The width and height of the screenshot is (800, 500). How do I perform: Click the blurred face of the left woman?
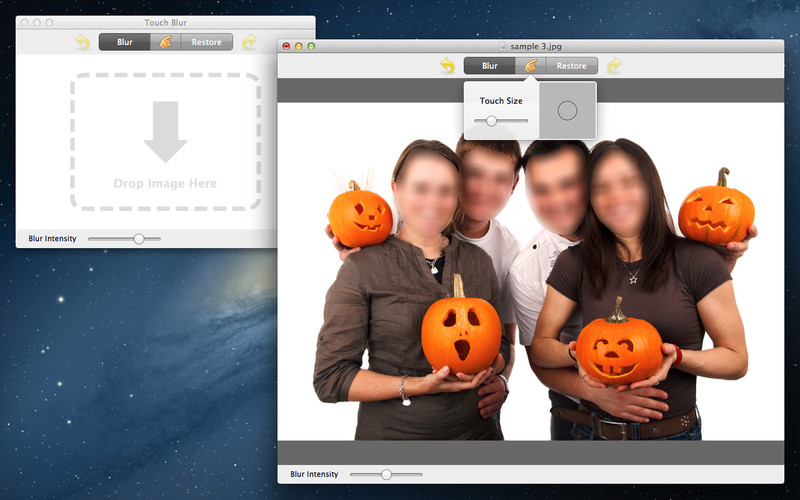pyautogui.click(x=427, y=196)
